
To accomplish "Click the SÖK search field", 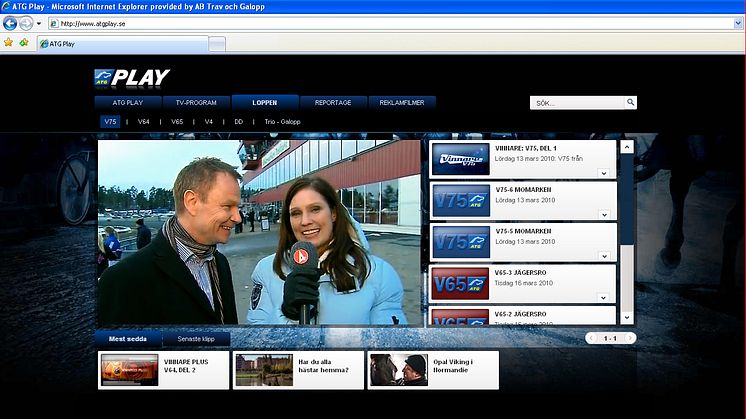I will [577, 103].
